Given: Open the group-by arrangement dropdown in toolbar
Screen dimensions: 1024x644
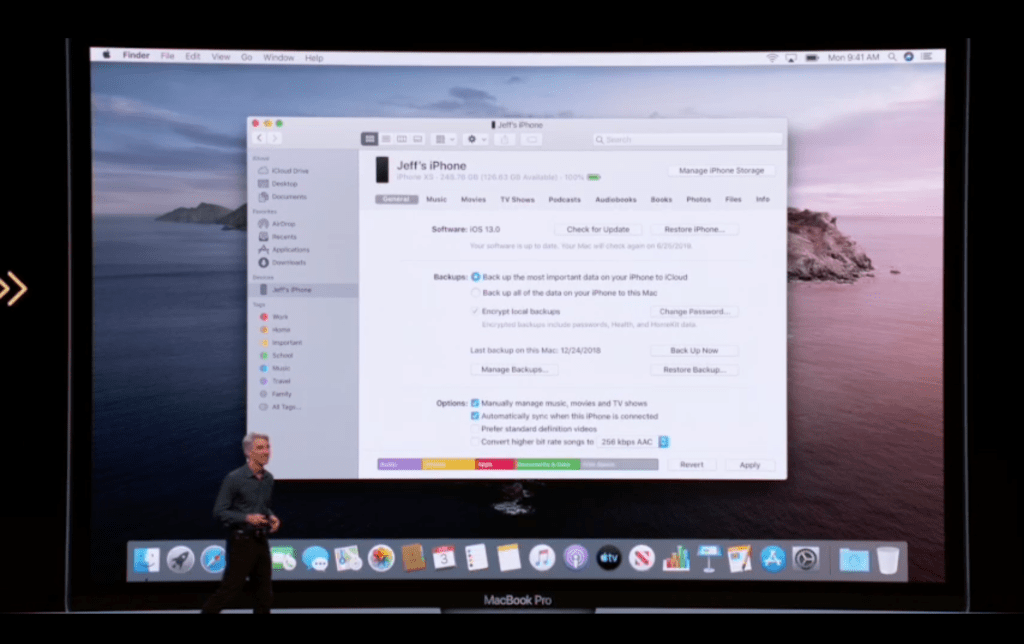Looking at the screenshot, I should click(x=443, y=139).
